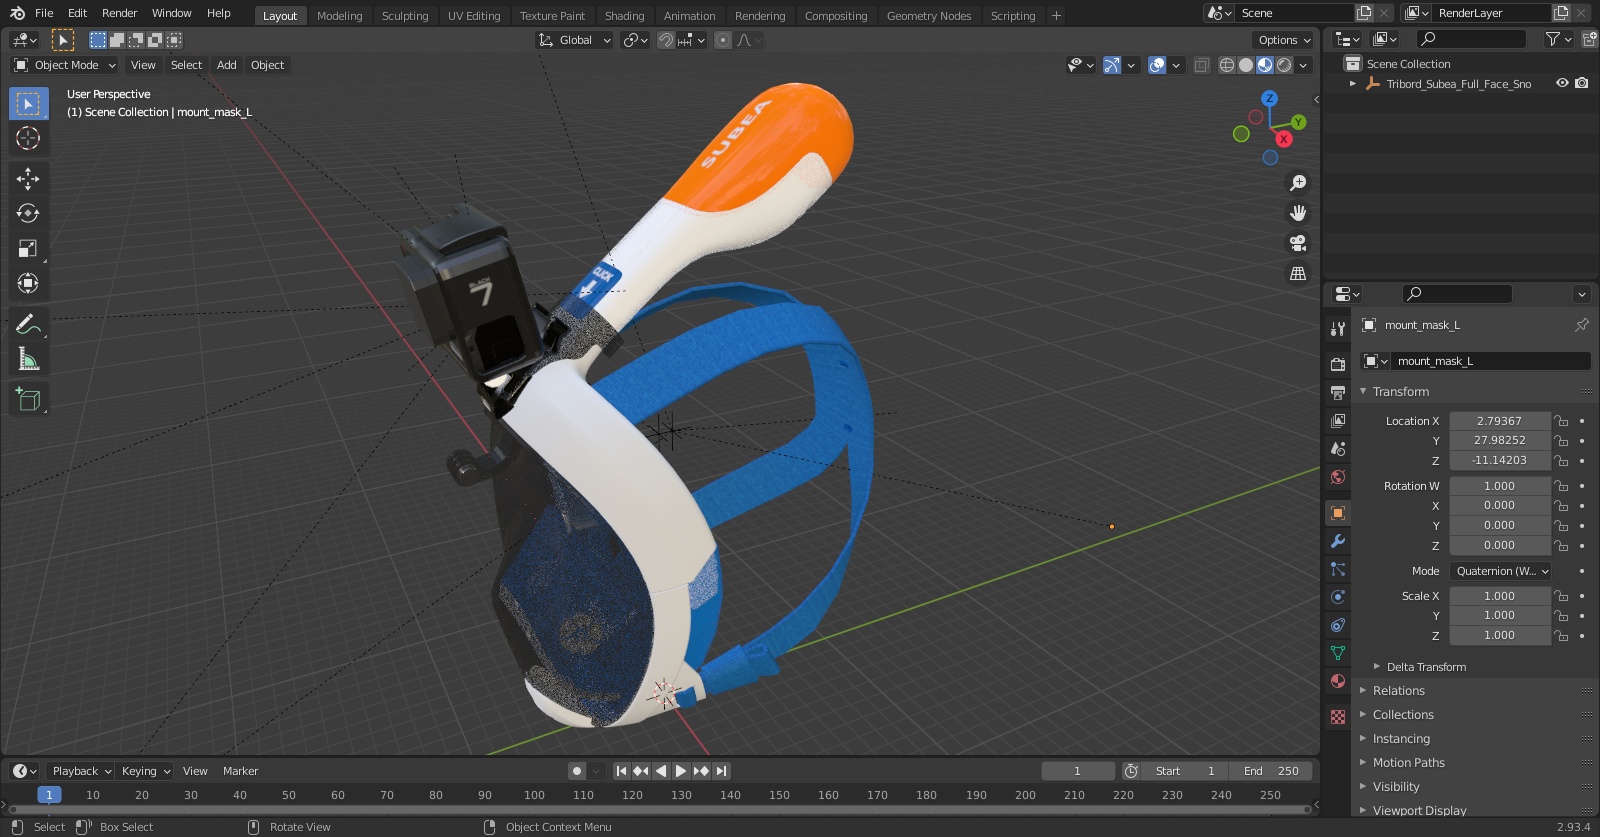
Task: Select the Add Cube tool
Action: tap(28, 400)
